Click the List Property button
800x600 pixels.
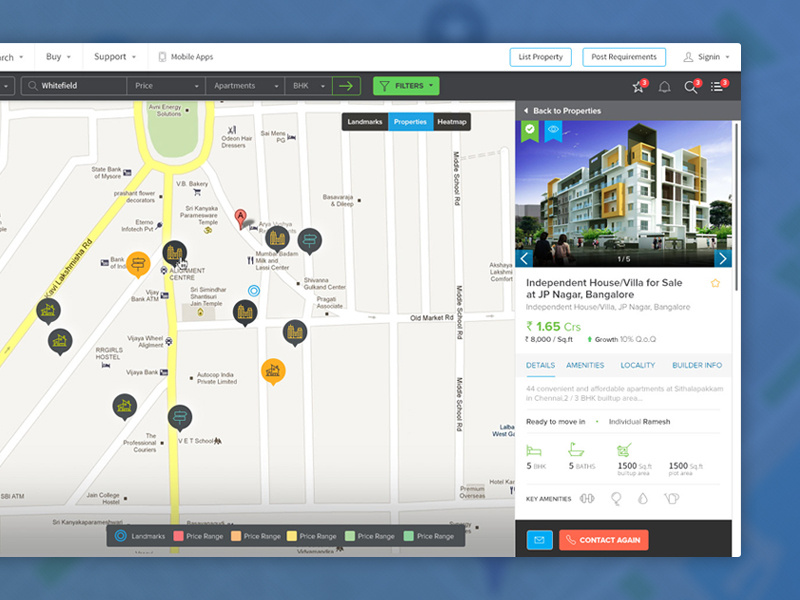(x=541, y=57)
